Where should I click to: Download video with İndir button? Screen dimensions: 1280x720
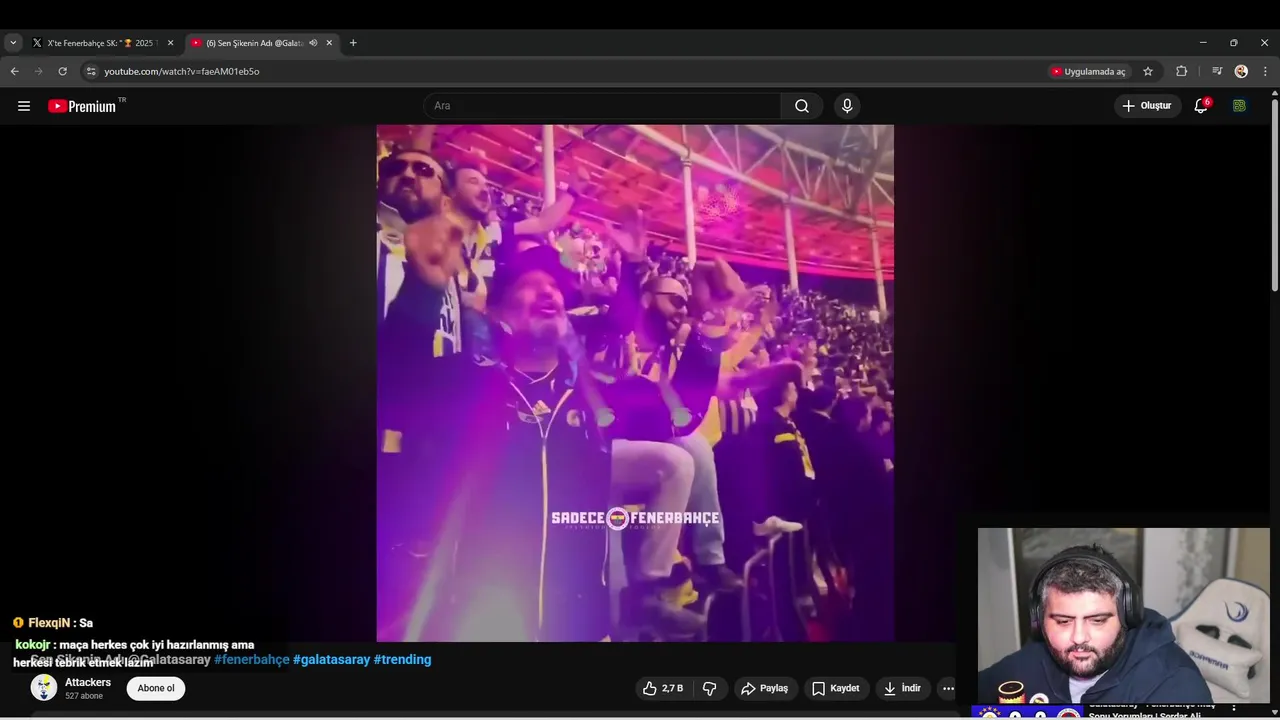click(x=902, y=688)
